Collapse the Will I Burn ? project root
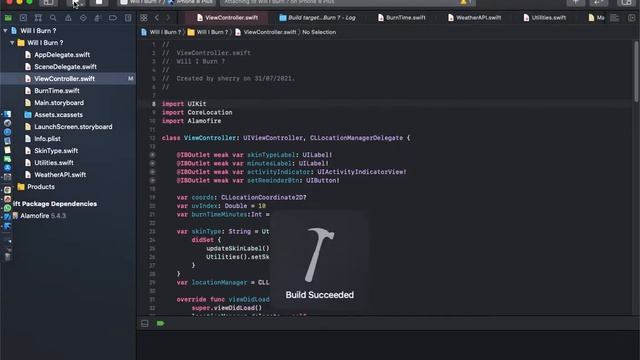Viewport: 640px width, 360px height. 5,31
